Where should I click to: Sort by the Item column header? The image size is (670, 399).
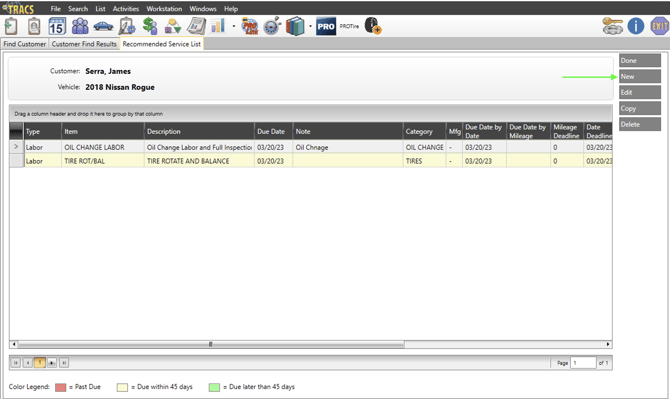pos(103,132)
